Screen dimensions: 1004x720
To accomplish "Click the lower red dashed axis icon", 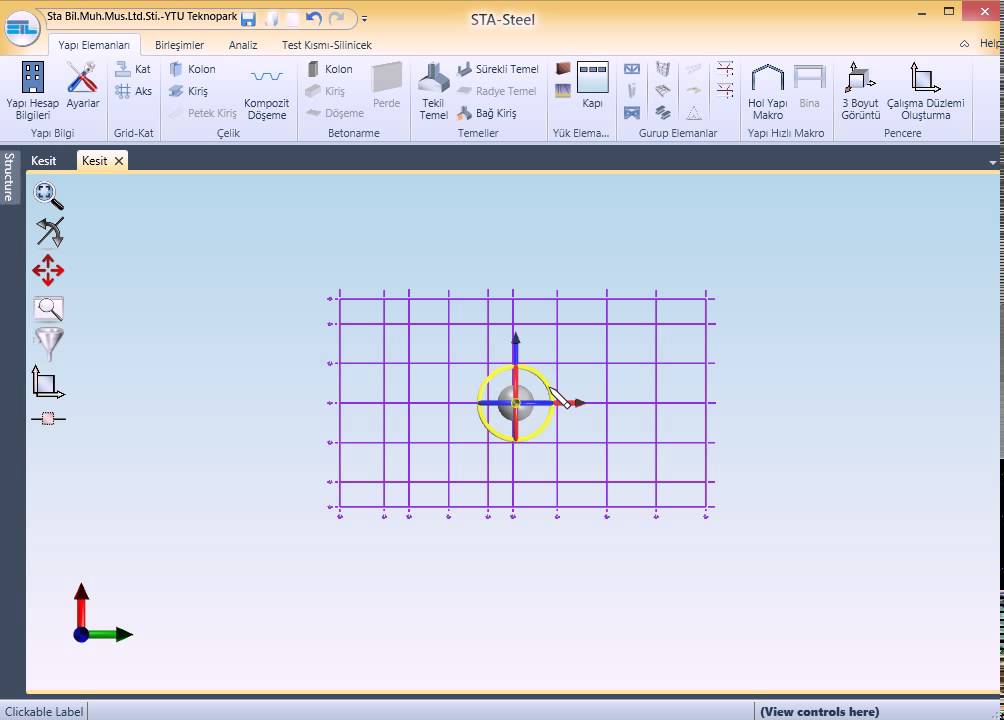I will click(725, 91).
